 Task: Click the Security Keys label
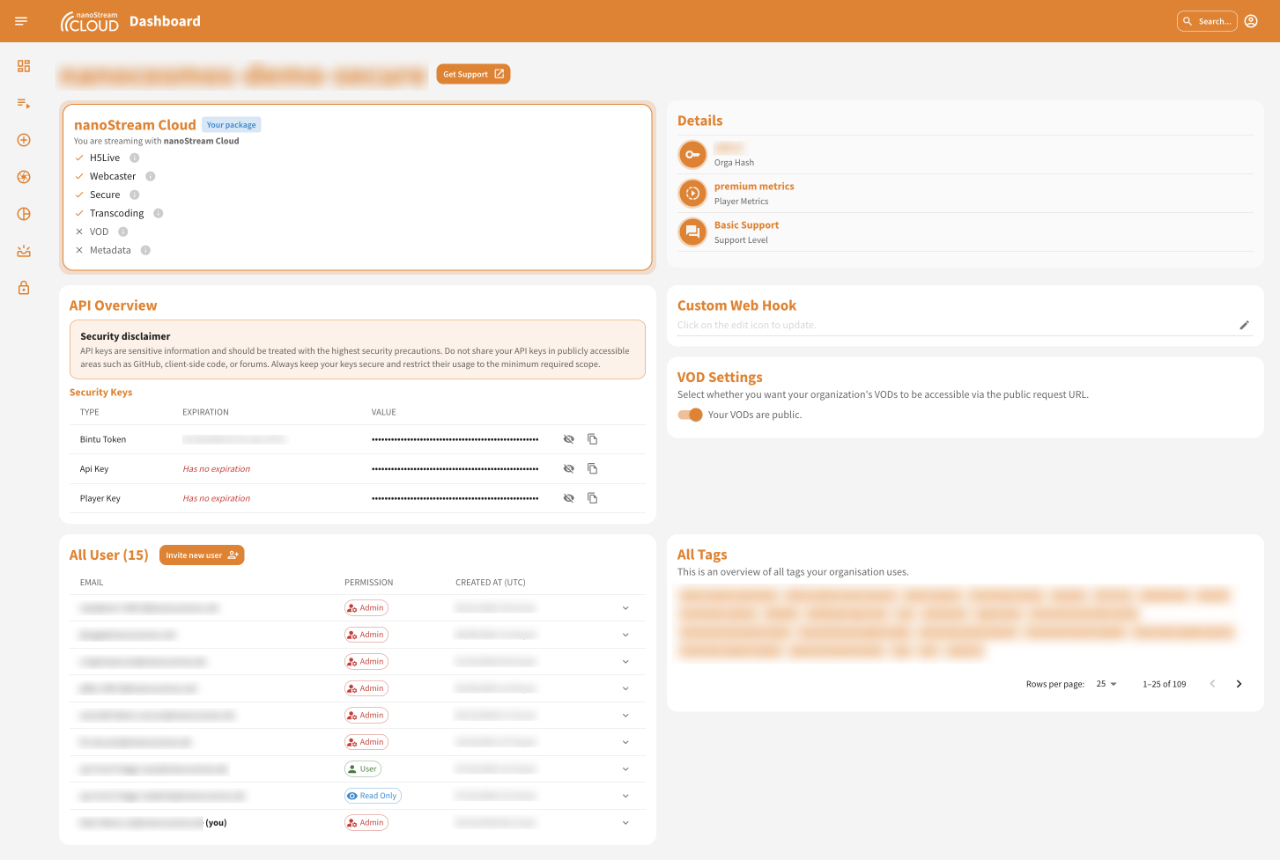[x=100, y=392]
